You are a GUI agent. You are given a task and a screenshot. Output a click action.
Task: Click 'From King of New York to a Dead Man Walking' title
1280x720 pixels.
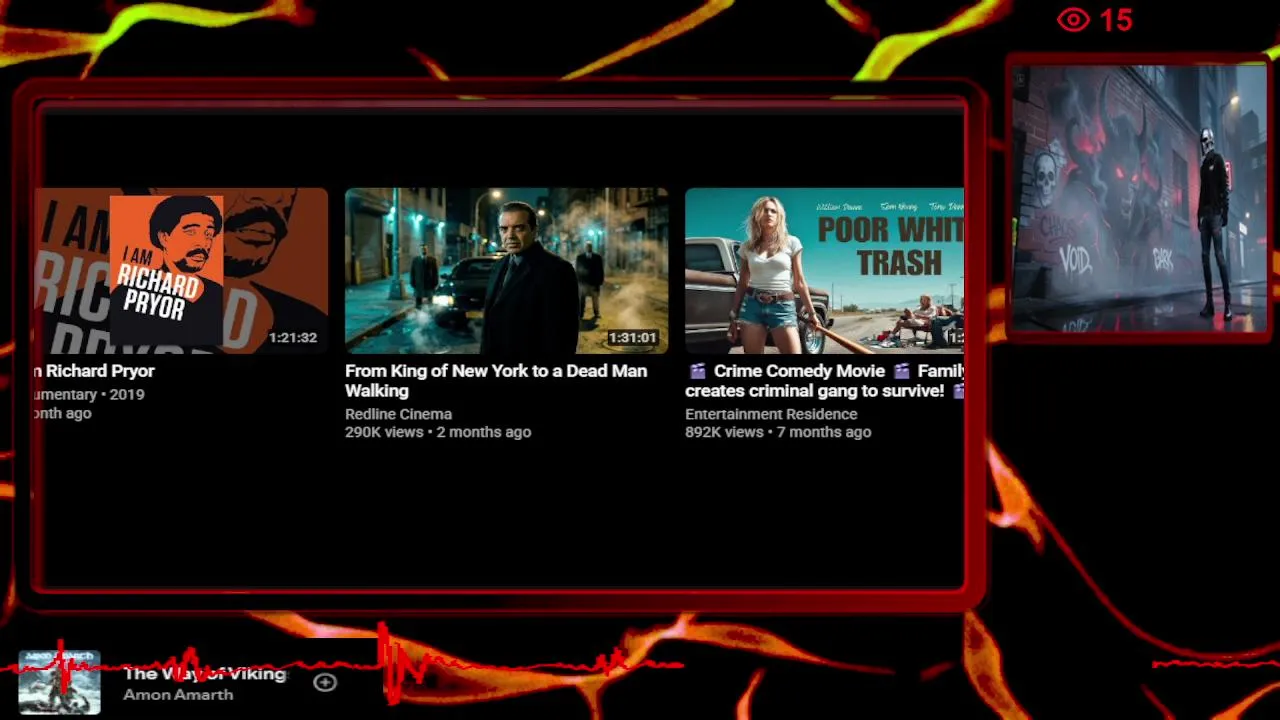coord(496,381)
